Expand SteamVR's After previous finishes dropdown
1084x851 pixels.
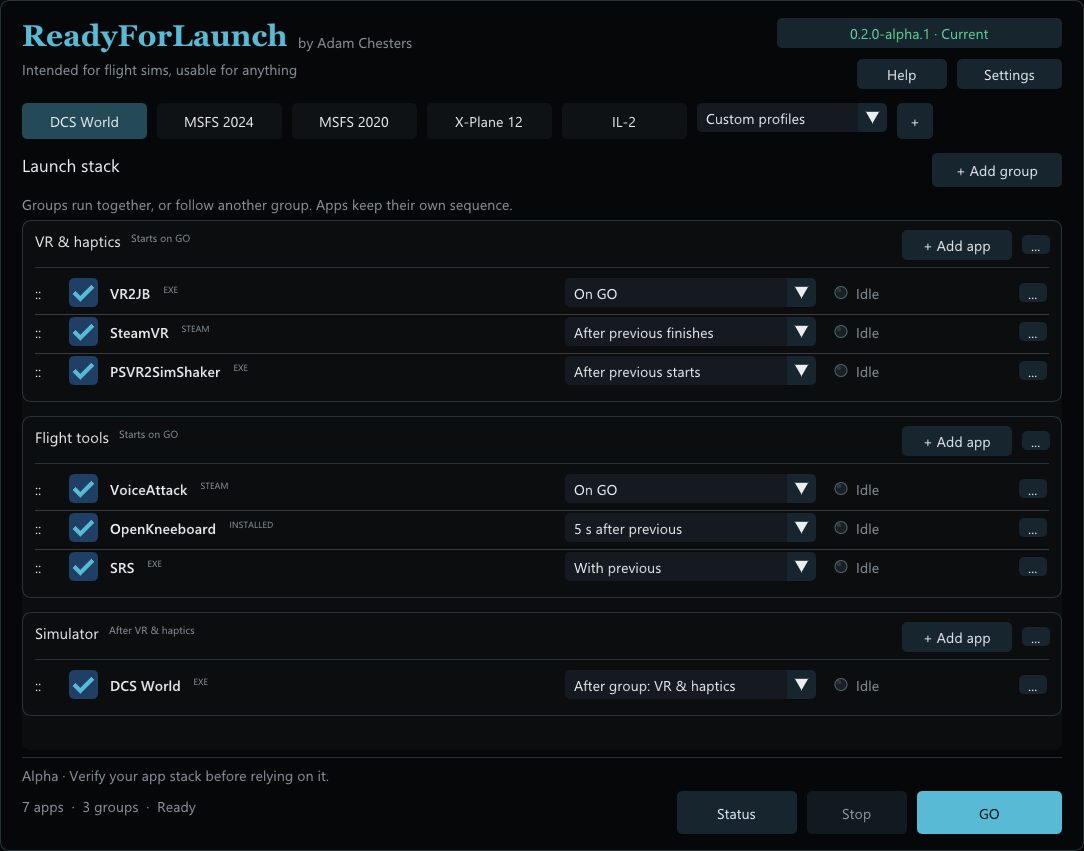pyautogui.click(x=690, y=333)
